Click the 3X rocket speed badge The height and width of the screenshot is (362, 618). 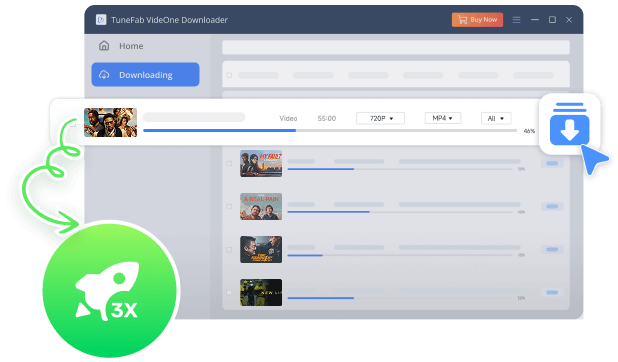pyautogui.click(x=110, y=291)
